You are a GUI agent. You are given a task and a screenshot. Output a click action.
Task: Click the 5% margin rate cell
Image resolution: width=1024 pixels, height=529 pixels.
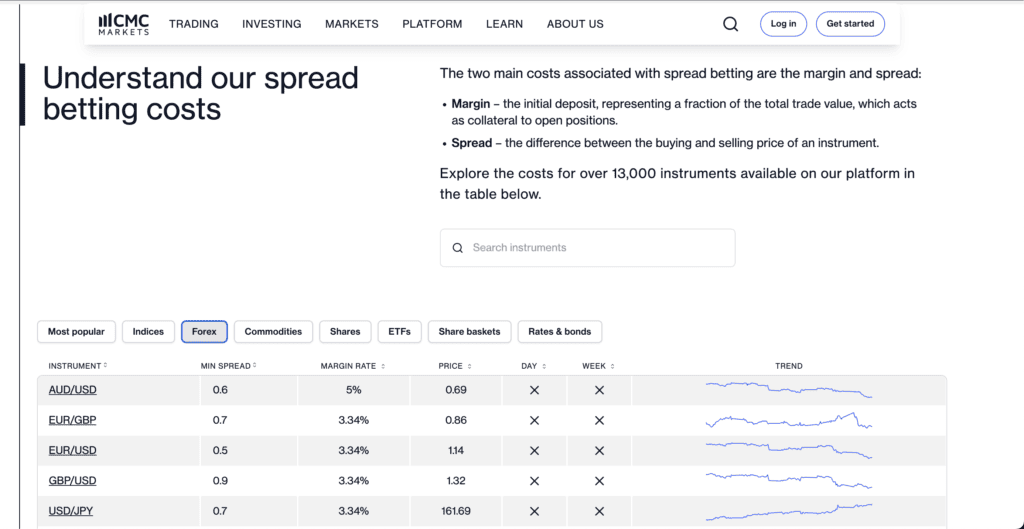(x=354, y=391)
